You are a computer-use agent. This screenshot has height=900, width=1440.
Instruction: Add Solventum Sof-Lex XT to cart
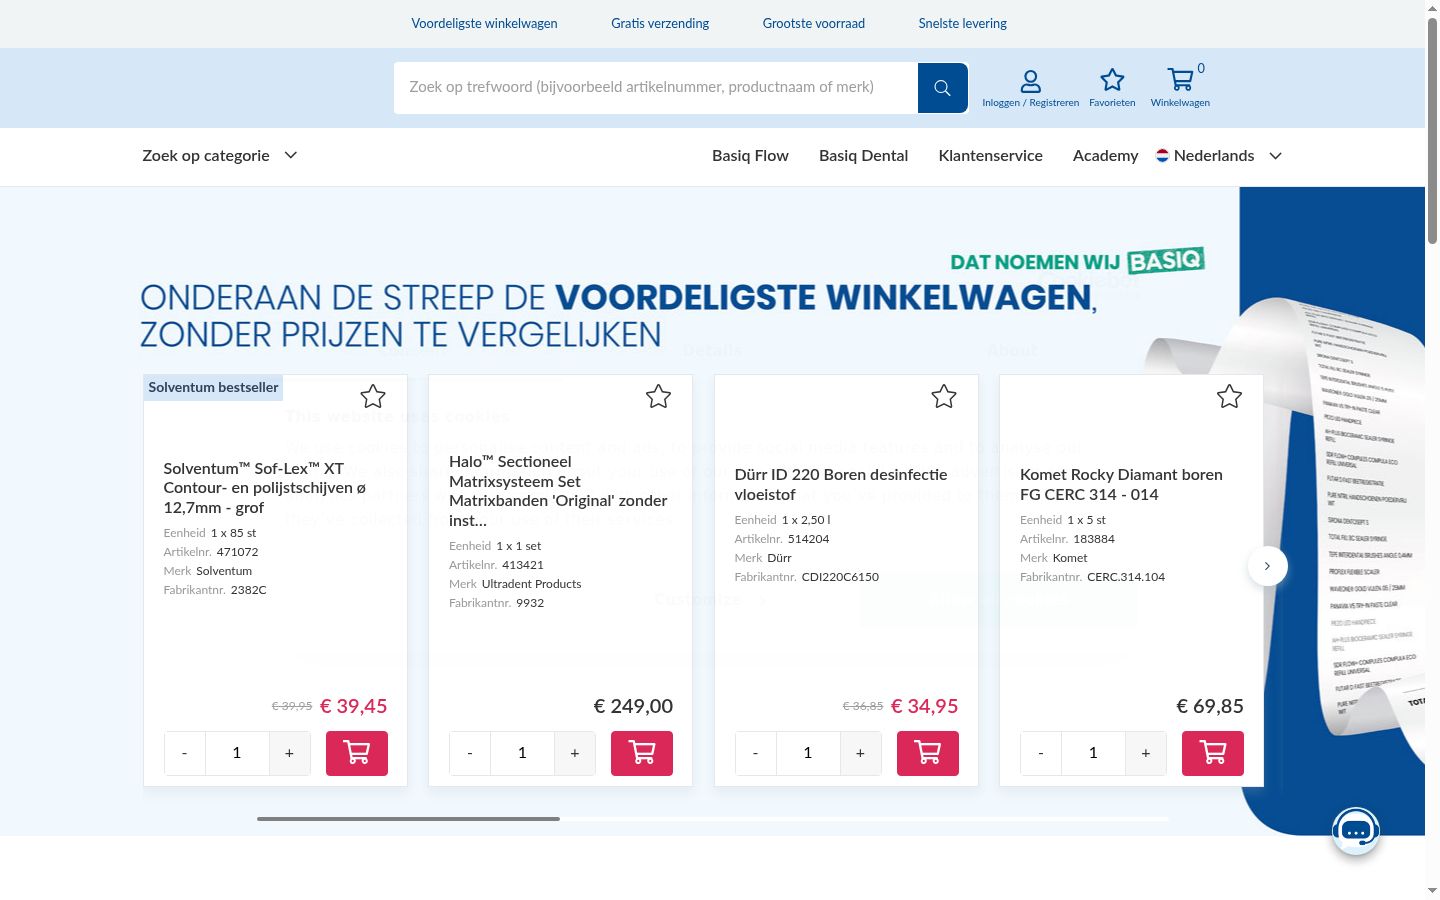[357, 753]
